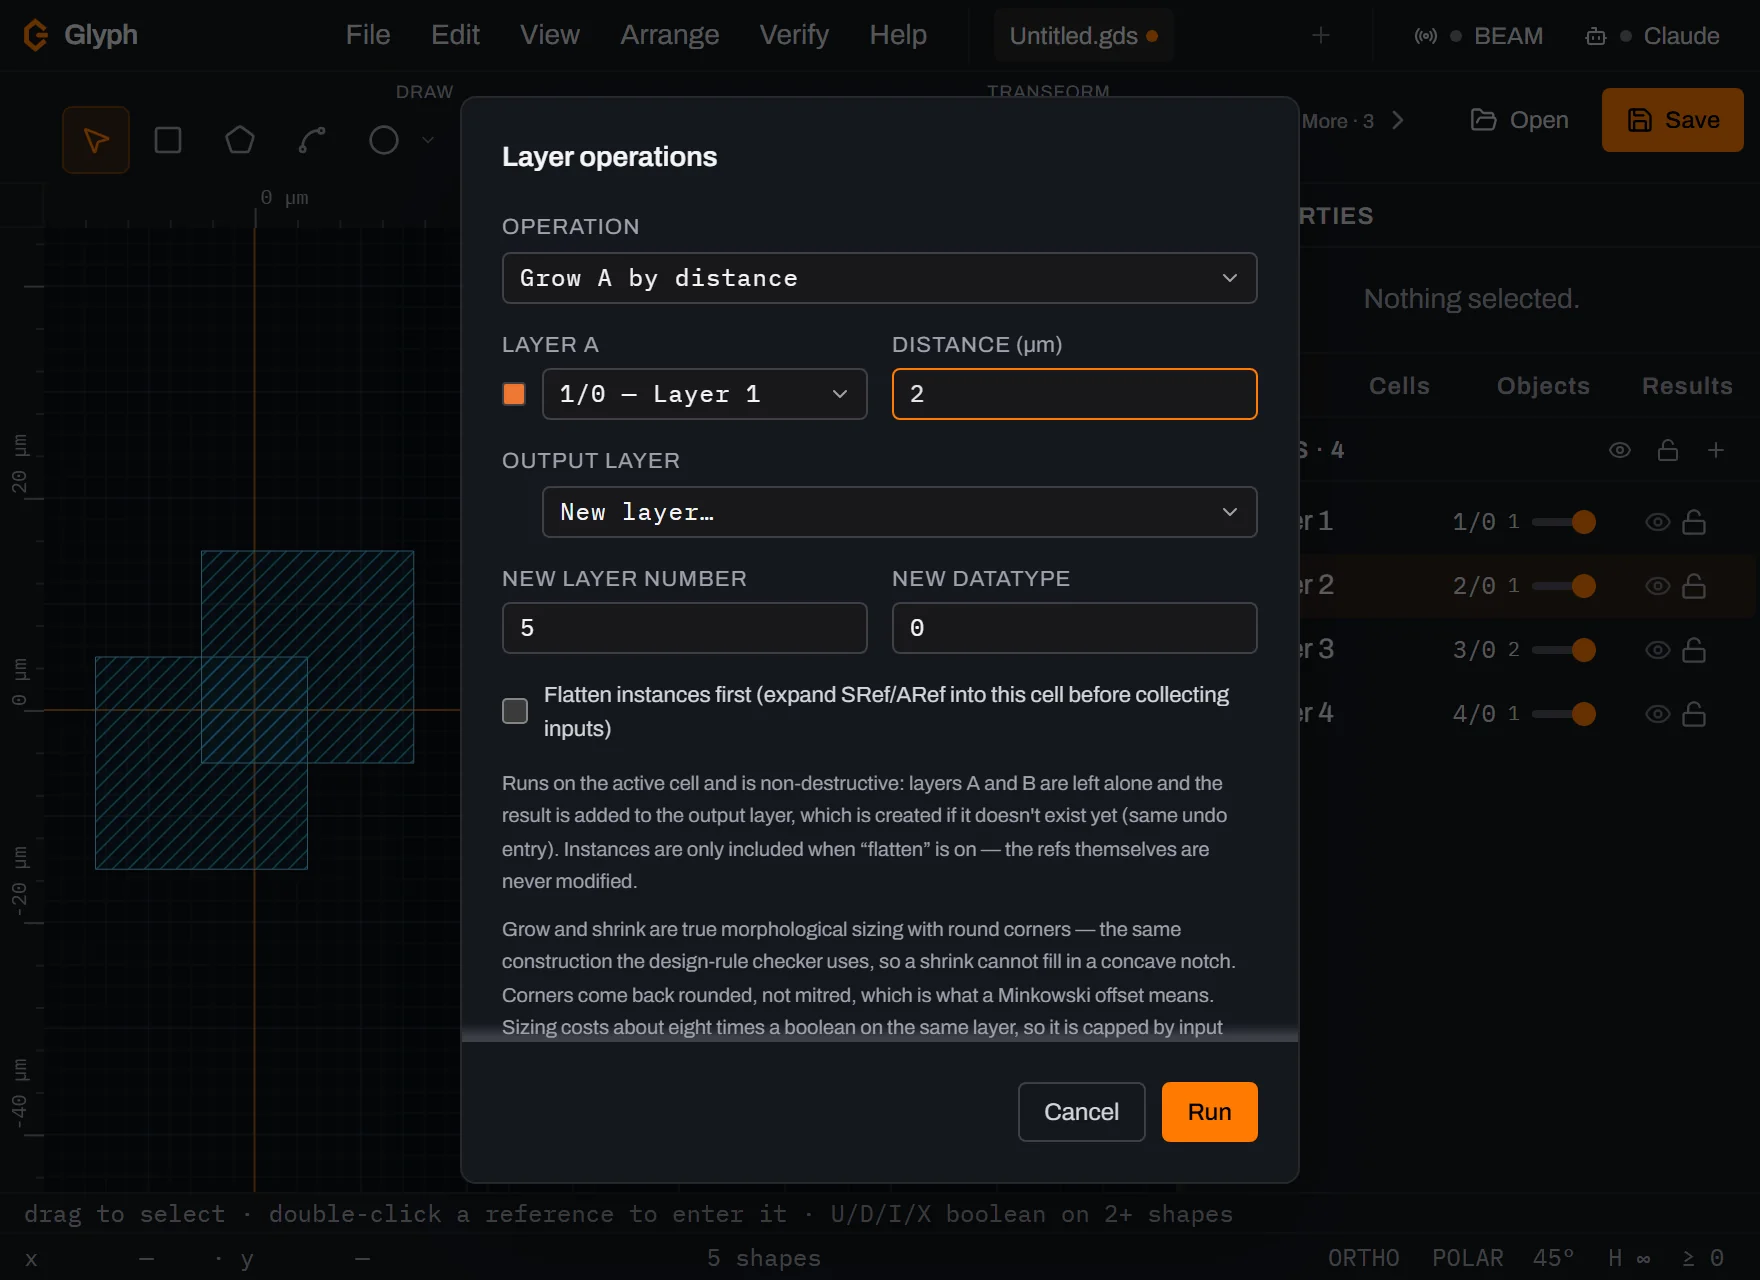Screen dimensions: 1760x1280
Task: Lock the 1/0 layer row
Action: [x=1694, y=522]
